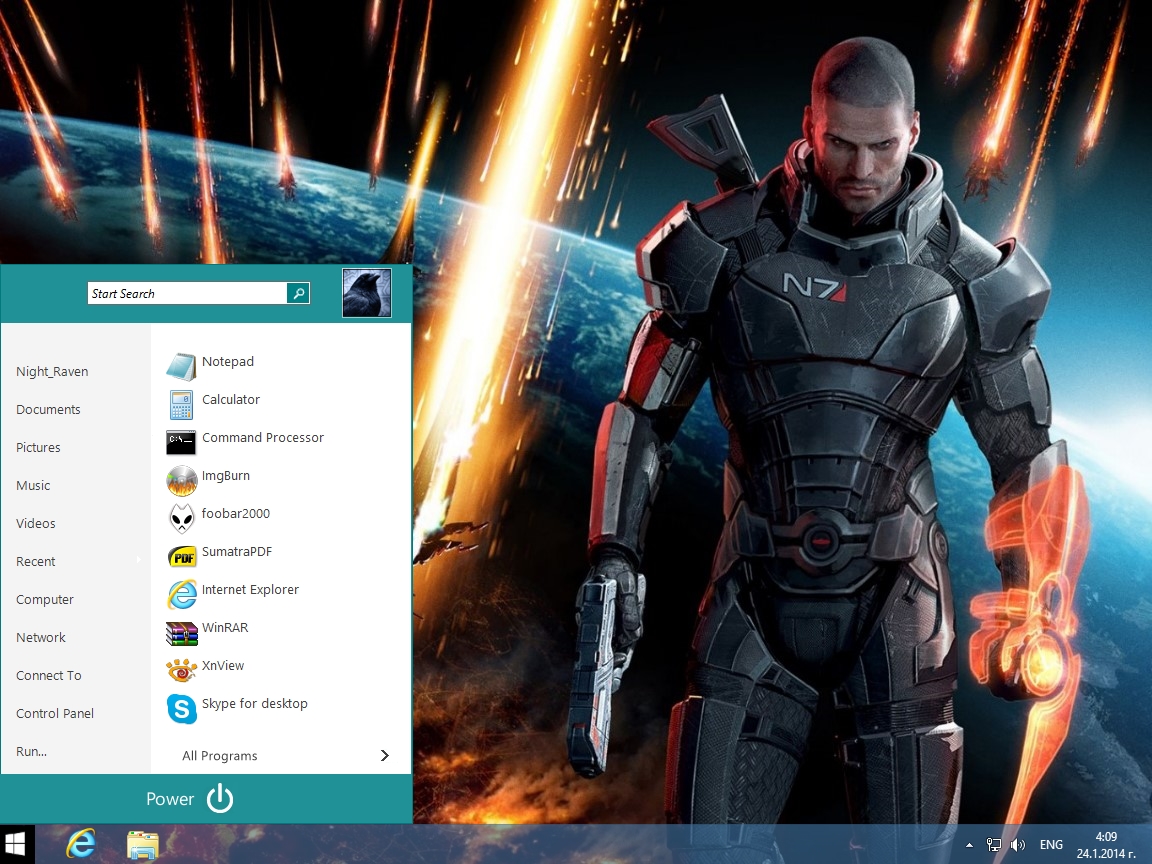
Task: Click the Power text label
Action: 170,799
